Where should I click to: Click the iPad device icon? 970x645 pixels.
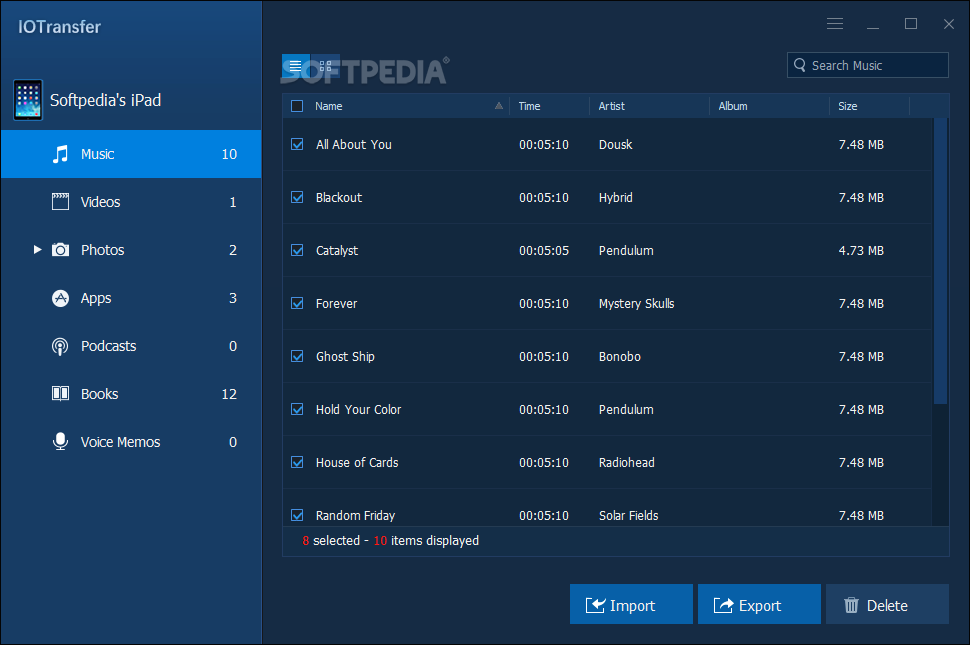click(28, 100)
